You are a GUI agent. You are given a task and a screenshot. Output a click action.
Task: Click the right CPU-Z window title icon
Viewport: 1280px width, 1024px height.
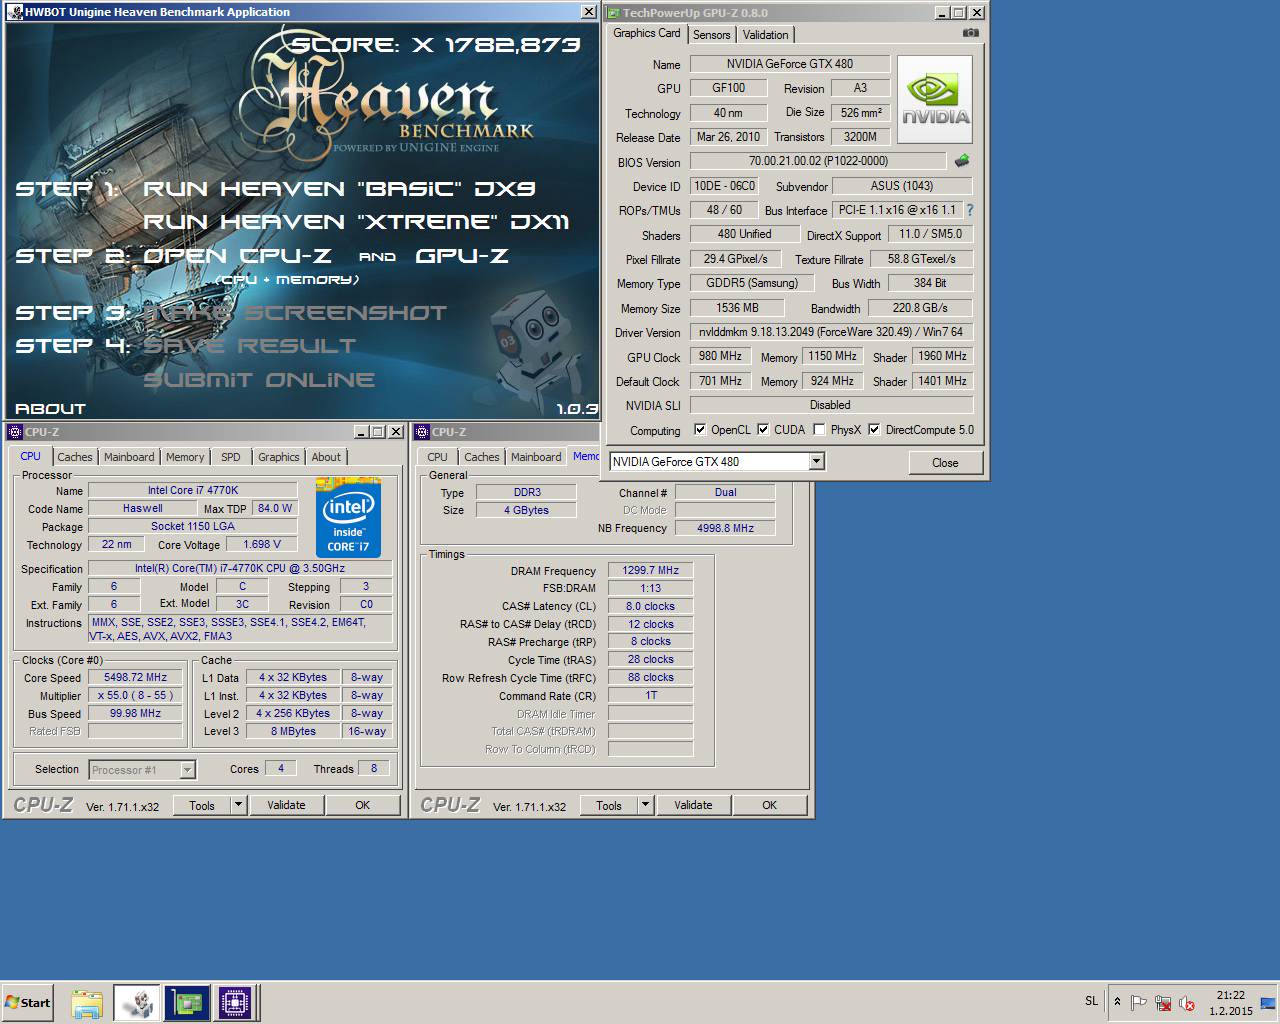422,432
